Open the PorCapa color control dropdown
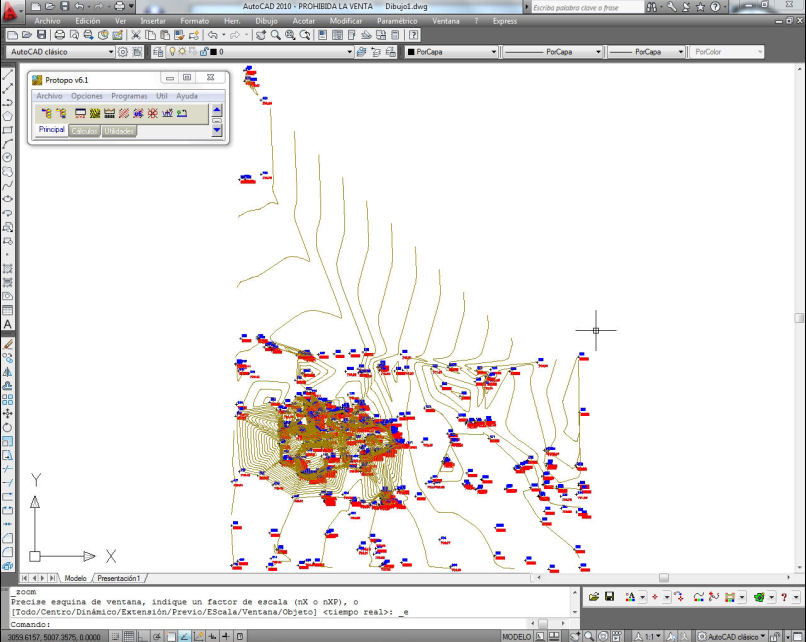Image resolution: width=806 pixels, height=642 pixels. tap(452, 52)
